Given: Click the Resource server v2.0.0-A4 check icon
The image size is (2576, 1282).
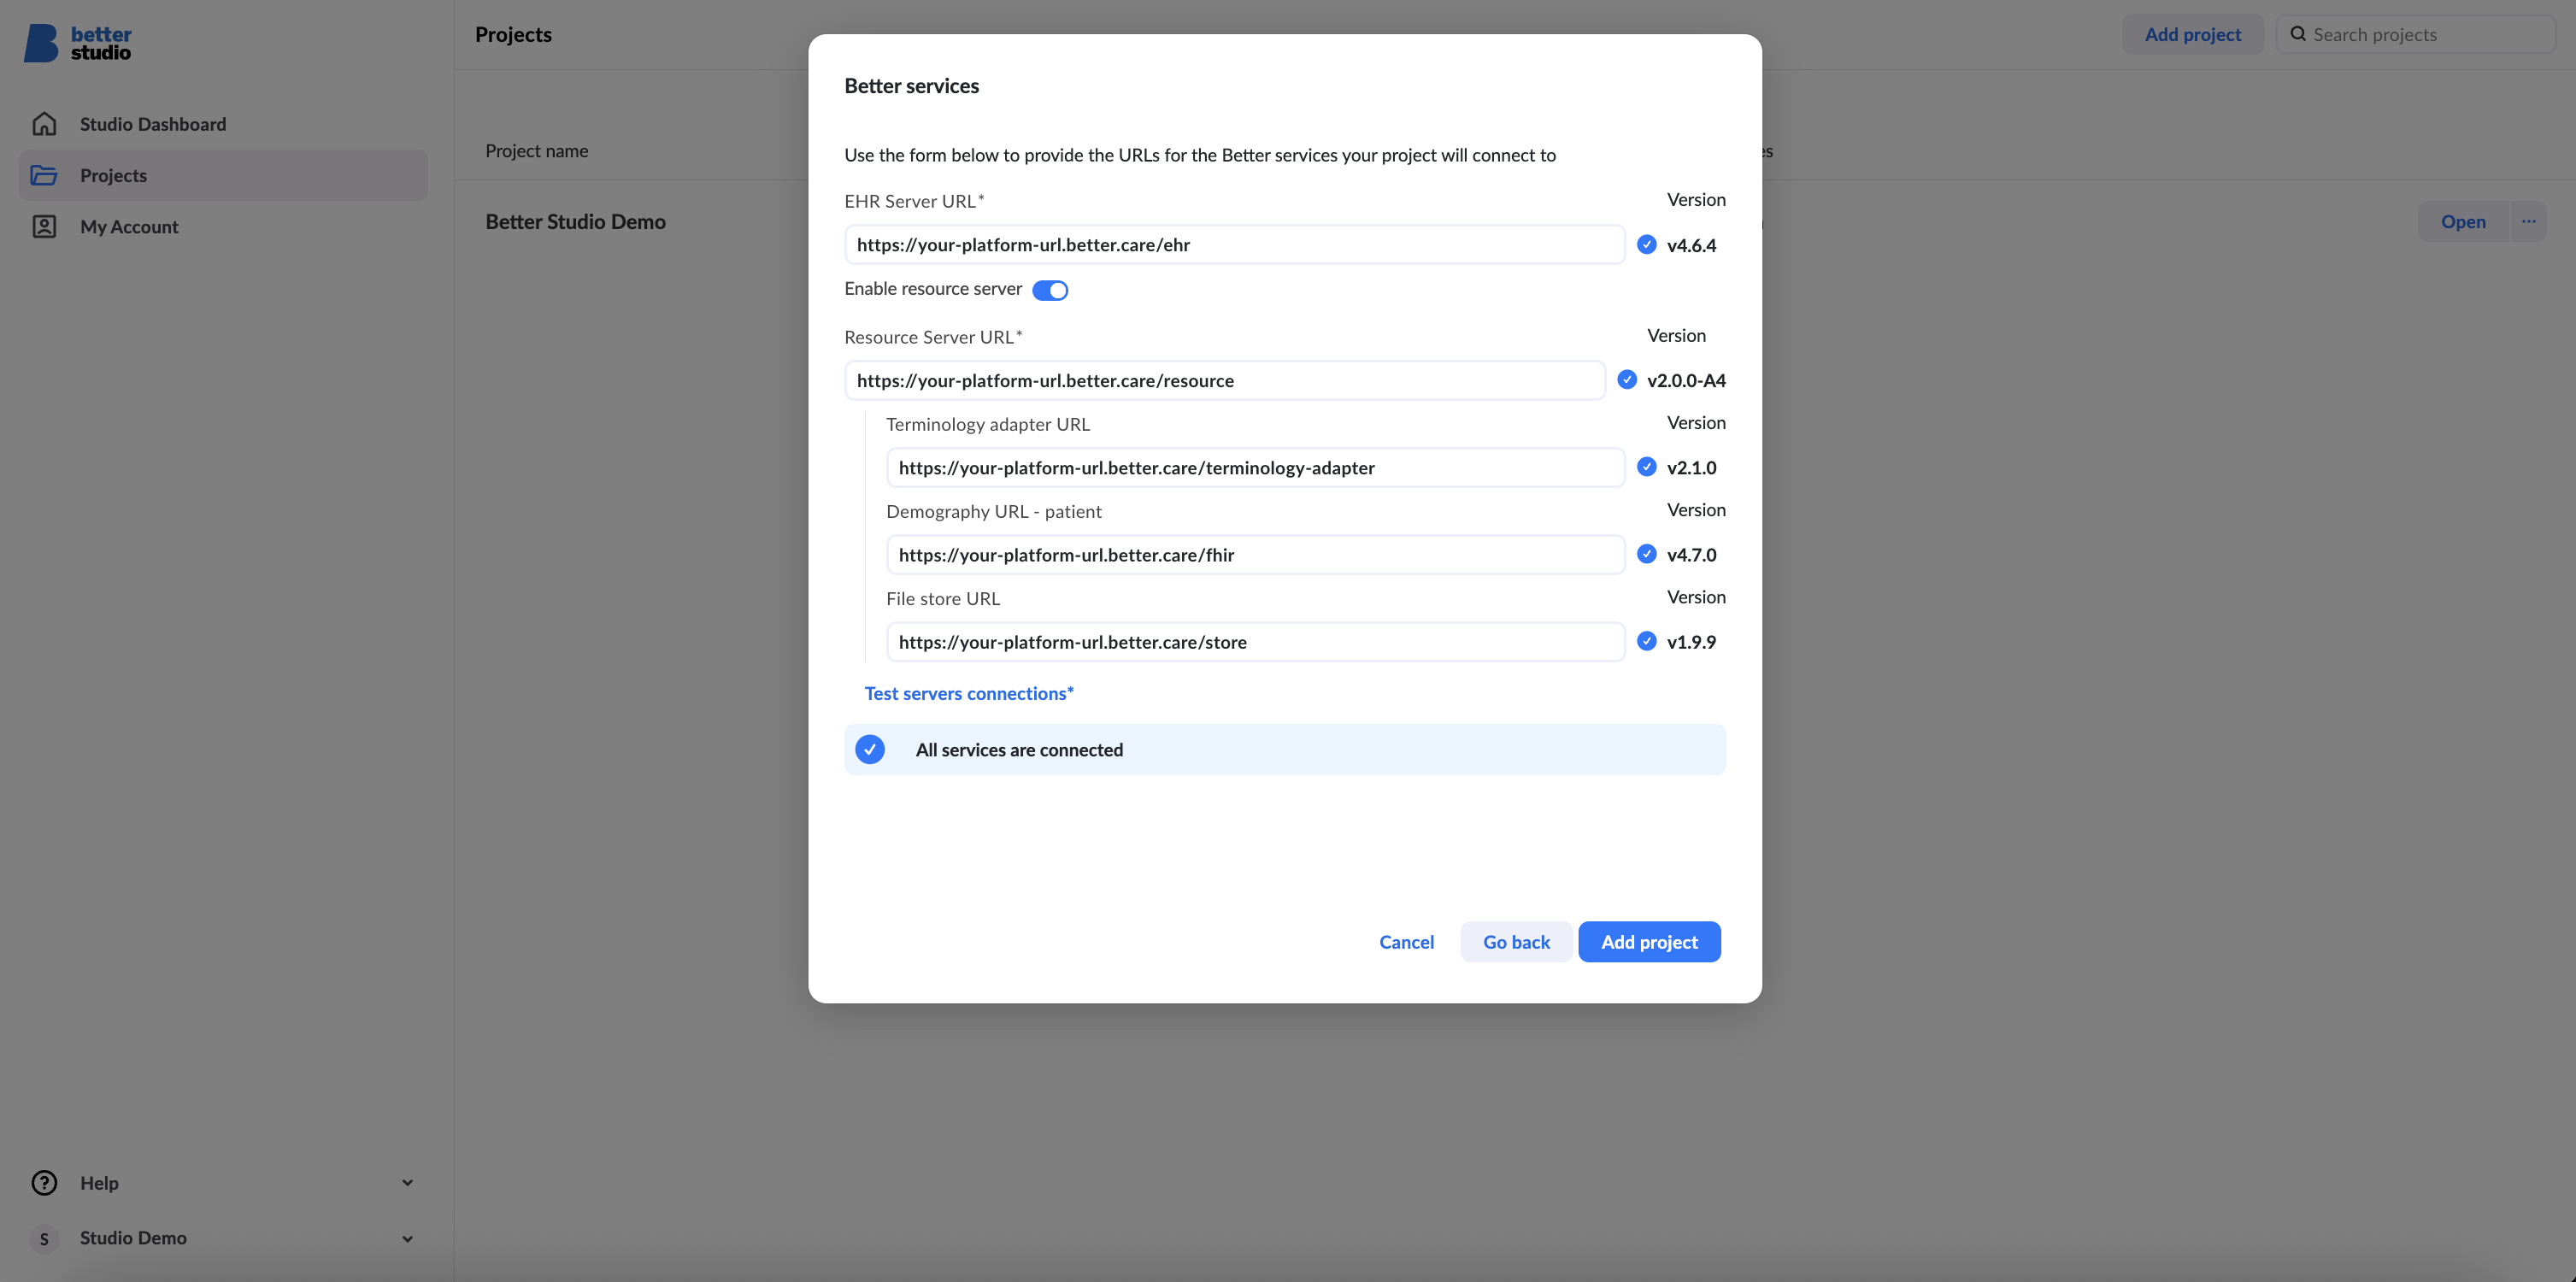Looking at the screenshot, I should point(1627,380).
